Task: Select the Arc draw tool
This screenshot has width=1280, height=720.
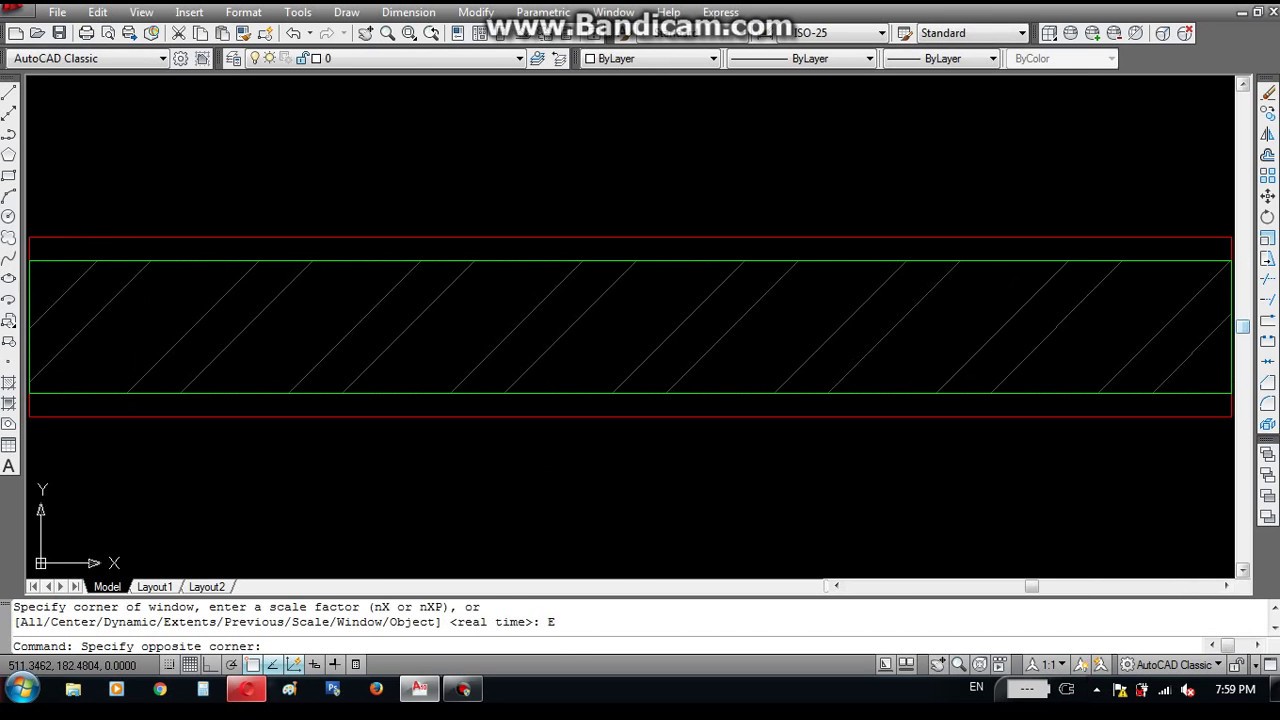Action: [x=9, y=196]
